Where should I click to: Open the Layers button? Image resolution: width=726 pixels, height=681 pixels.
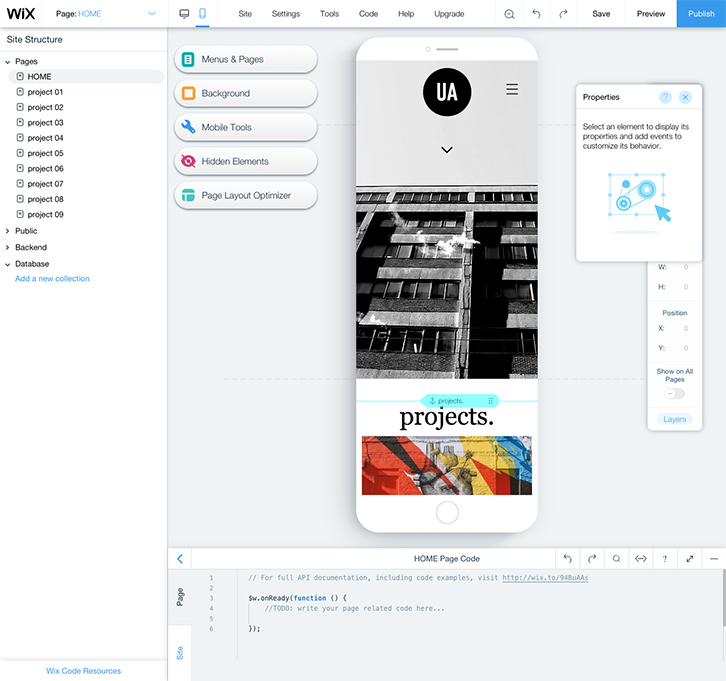coord(675,419)
